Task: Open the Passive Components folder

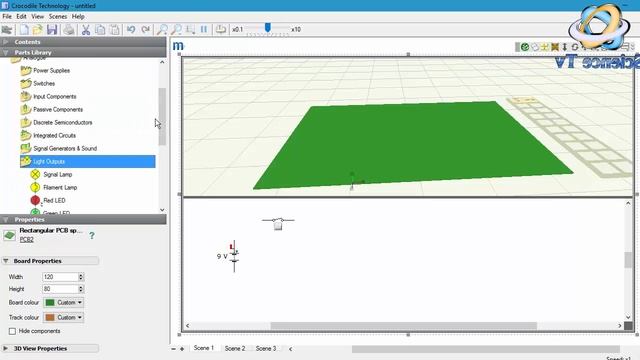Action: pos(58,109)
